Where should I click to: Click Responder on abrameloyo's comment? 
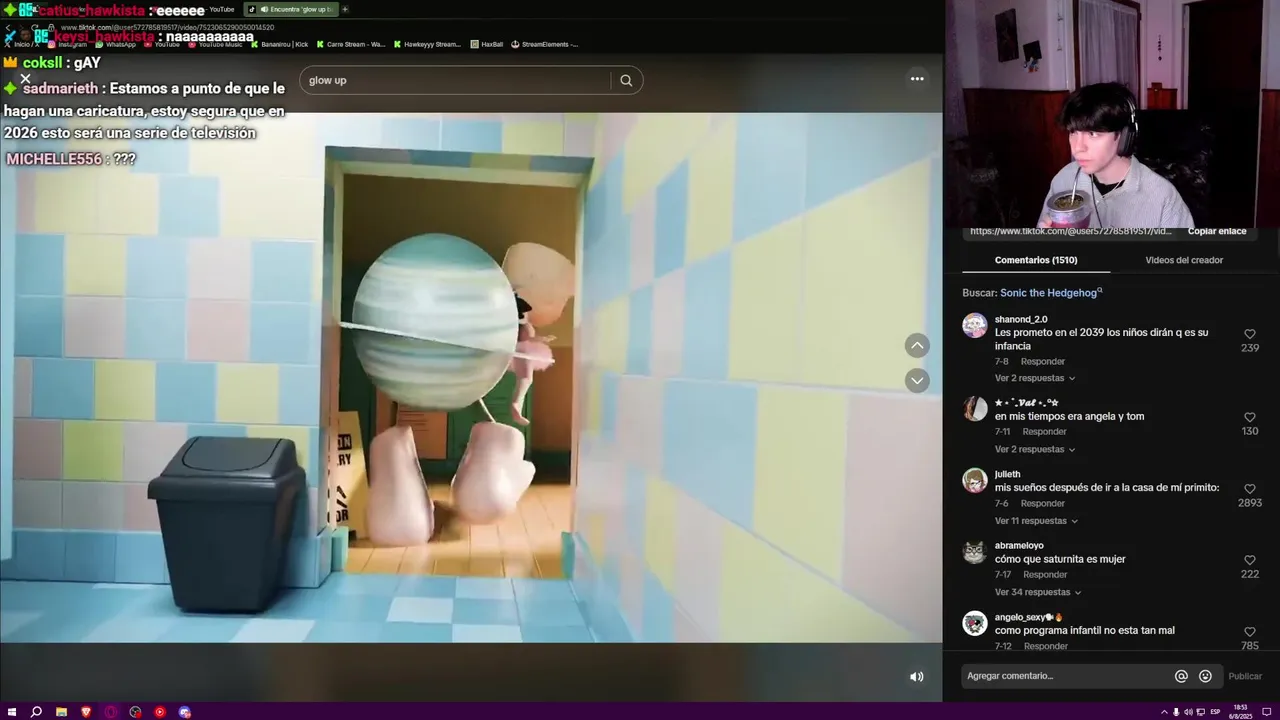tap(1045, 575)
